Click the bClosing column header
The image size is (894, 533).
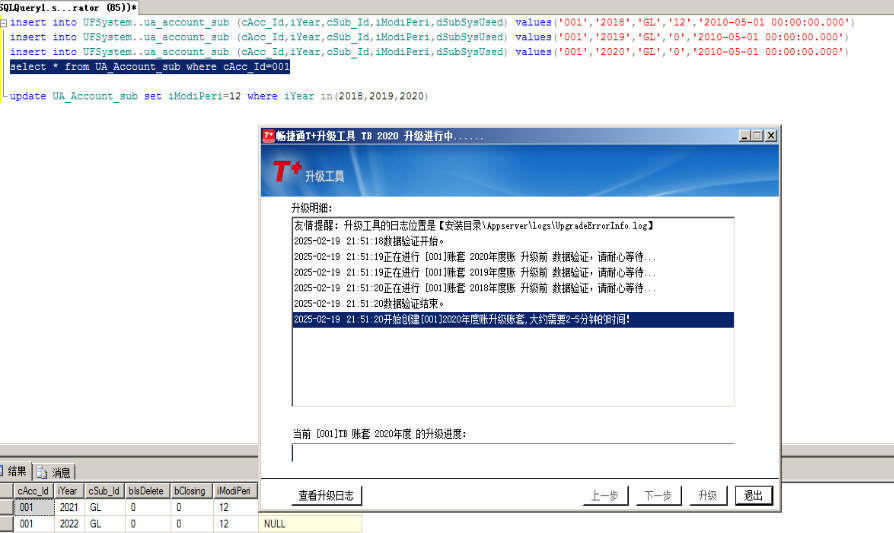pos(191,491)
